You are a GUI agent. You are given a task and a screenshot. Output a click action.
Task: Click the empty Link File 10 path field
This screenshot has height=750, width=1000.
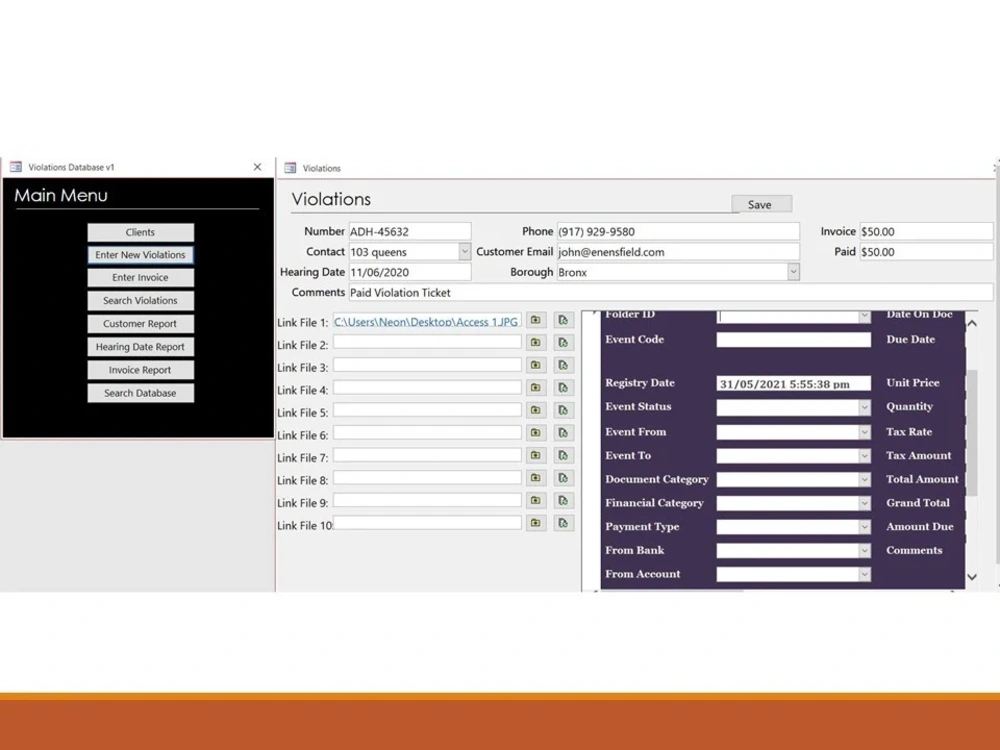coord(427,523)
